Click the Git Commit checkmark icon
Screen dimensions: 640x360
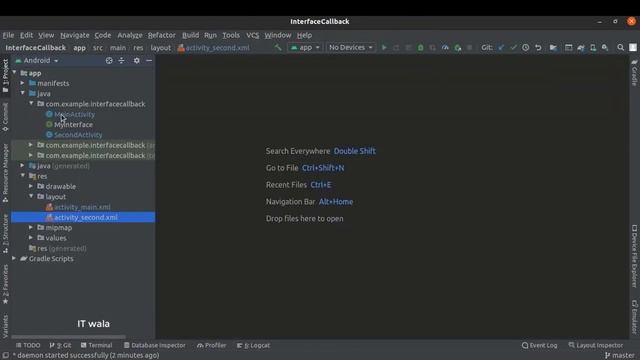[x=513, y=48]
